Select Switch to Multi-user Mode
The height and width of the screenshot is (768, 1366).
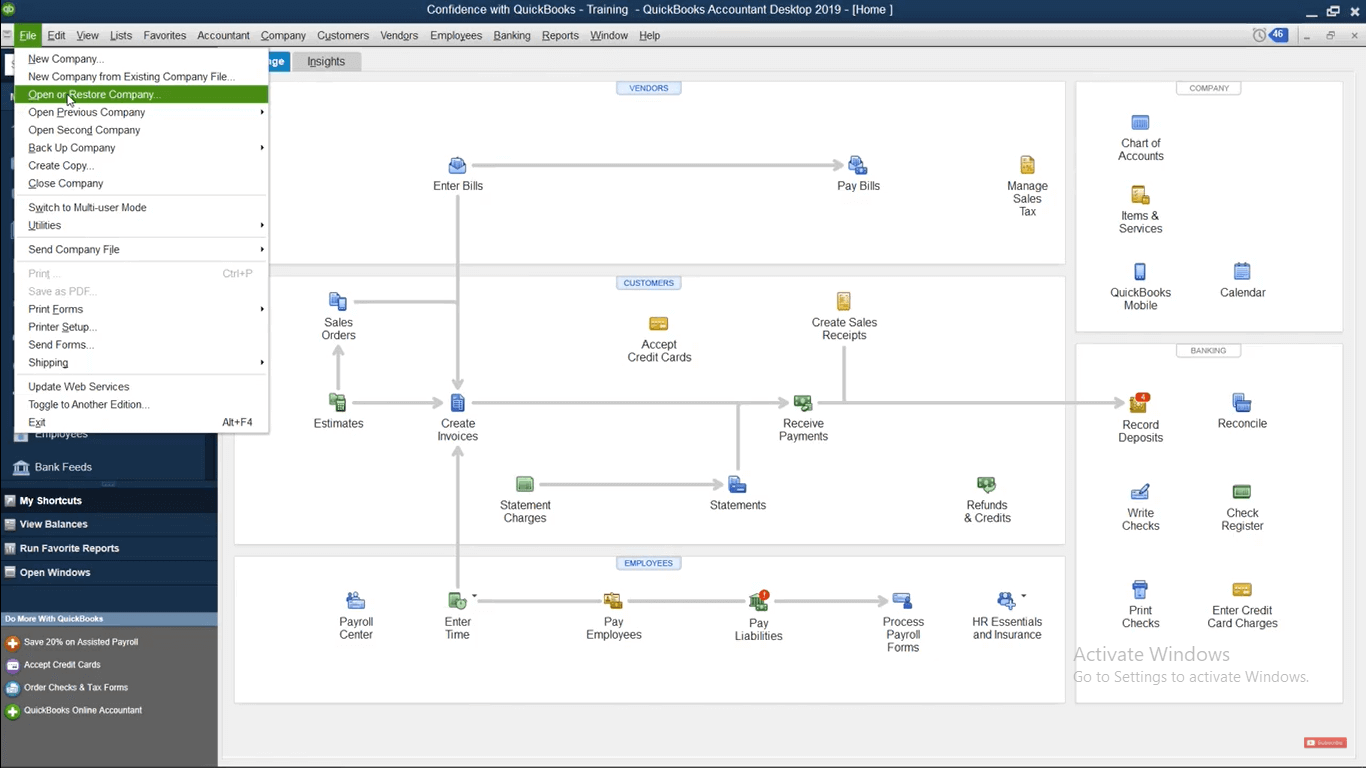141,208
